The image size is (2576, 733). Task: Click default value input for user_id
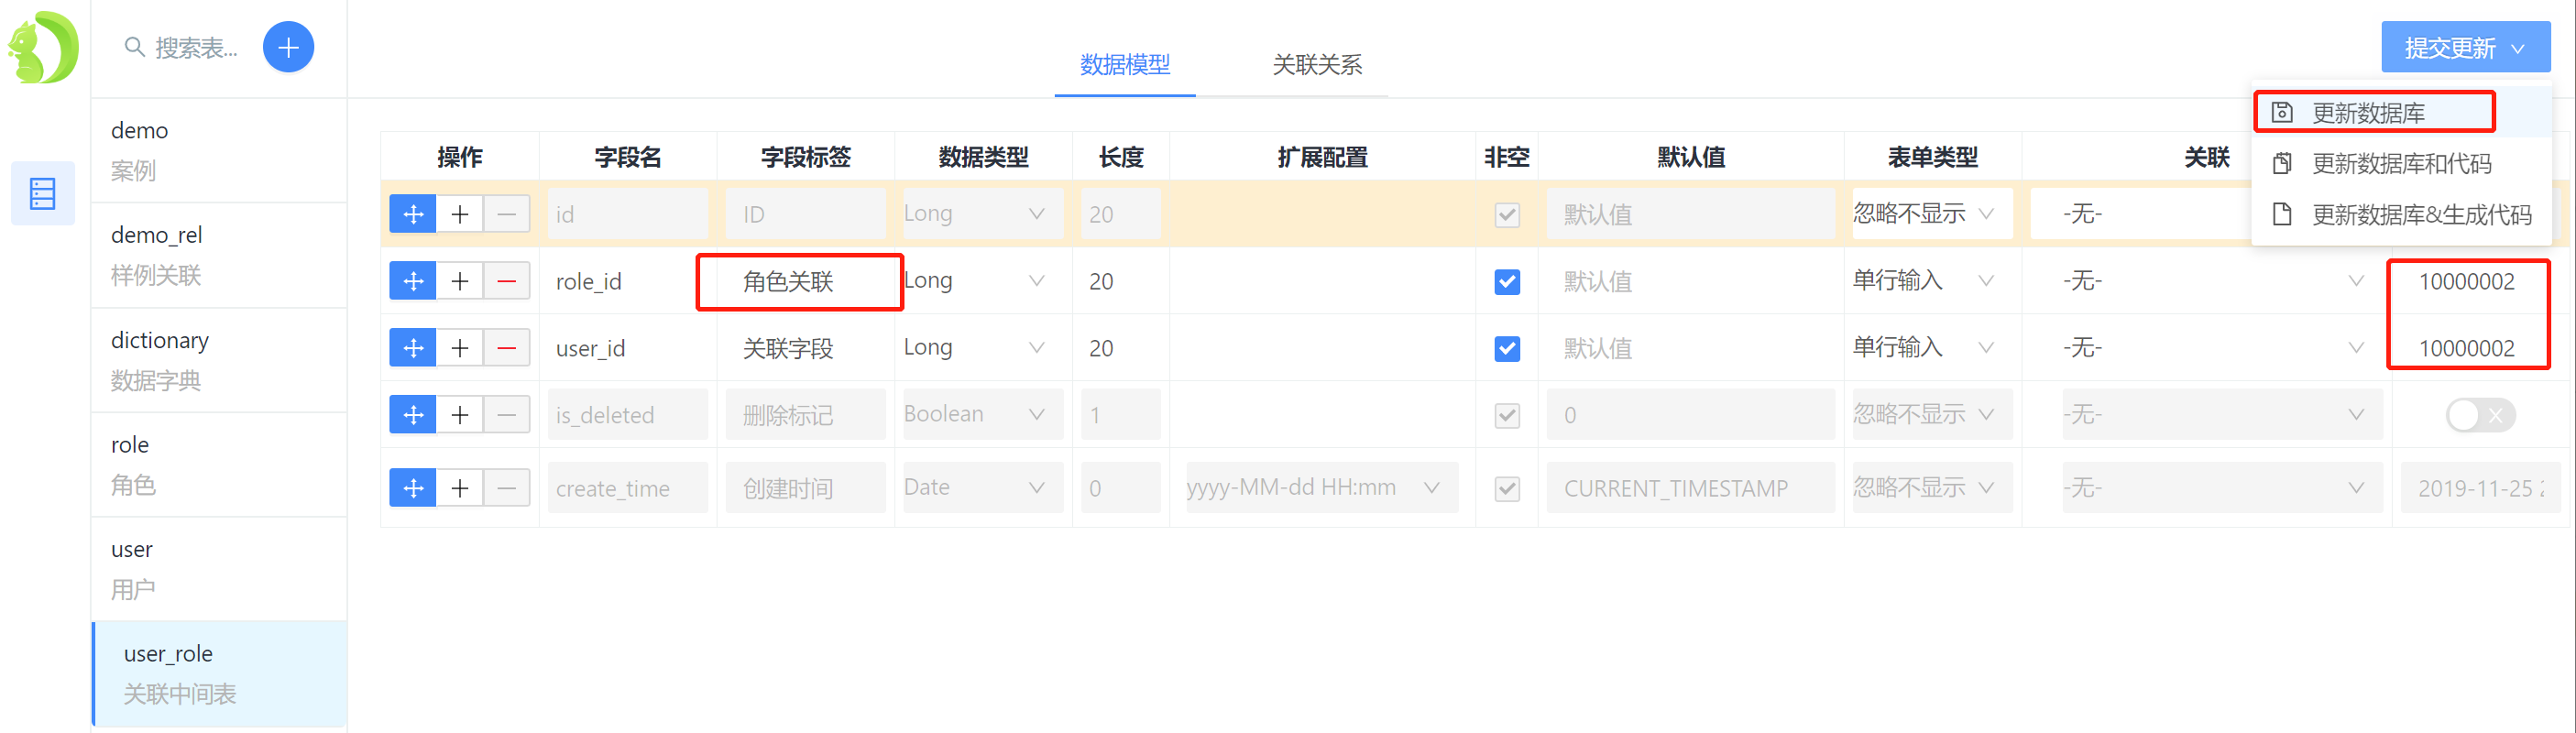click(x=1690, y=348)
